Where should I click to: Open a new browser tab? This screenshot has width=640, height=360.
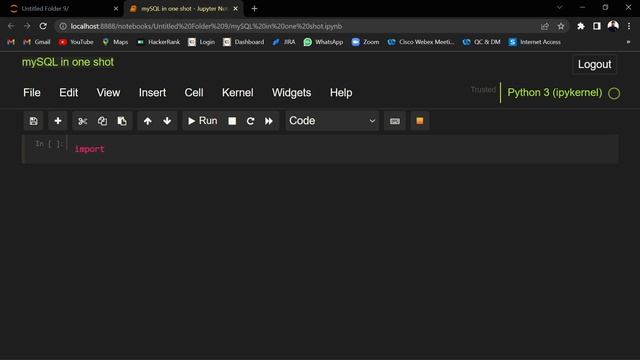pyautogui.click(x=254, y=9)
